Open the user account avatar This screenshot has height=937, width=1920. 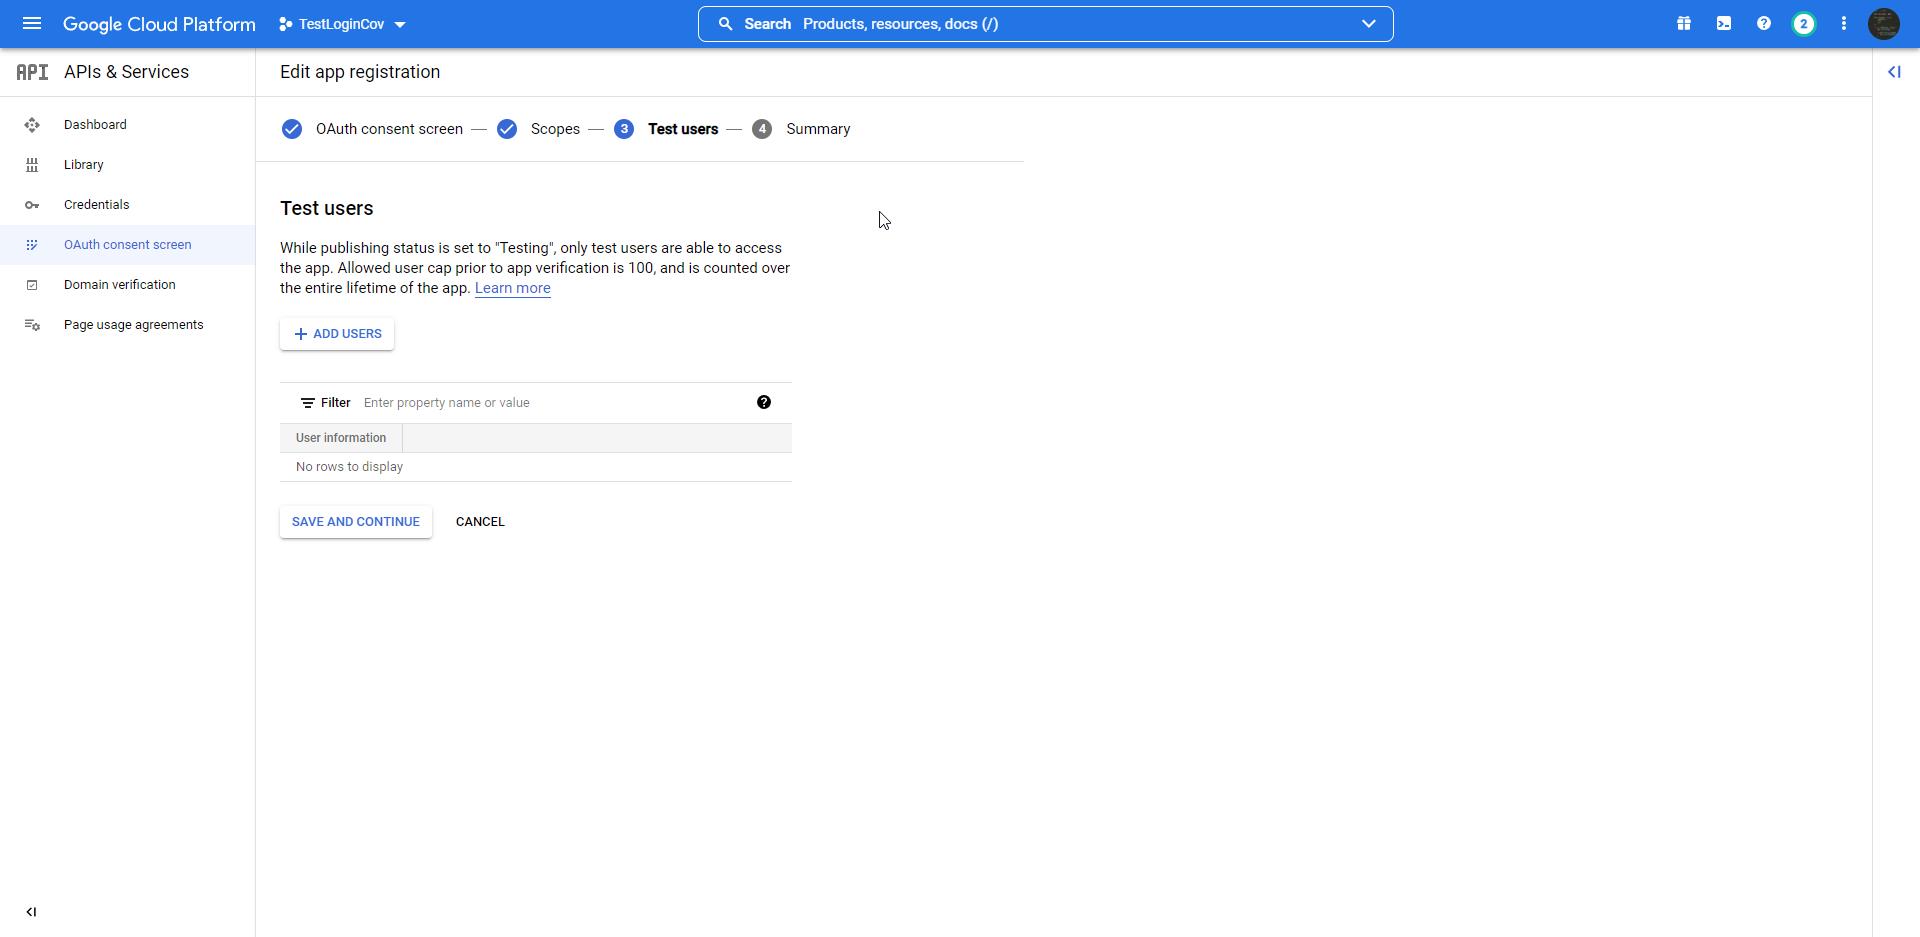point(1884,24)
